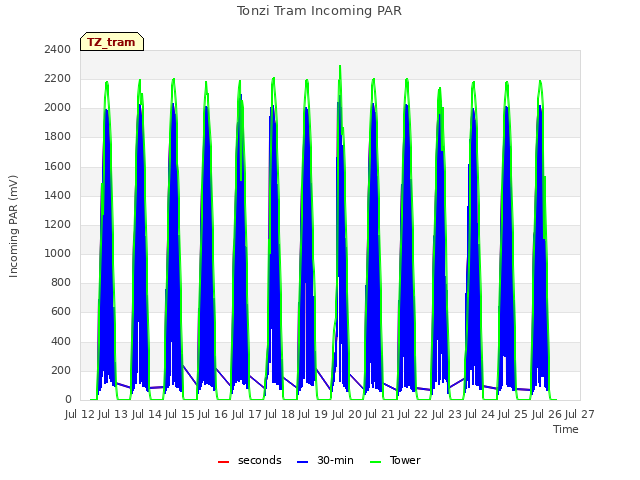
Task: Click the 'Tower' legend label
Action: tap(405, 460)
